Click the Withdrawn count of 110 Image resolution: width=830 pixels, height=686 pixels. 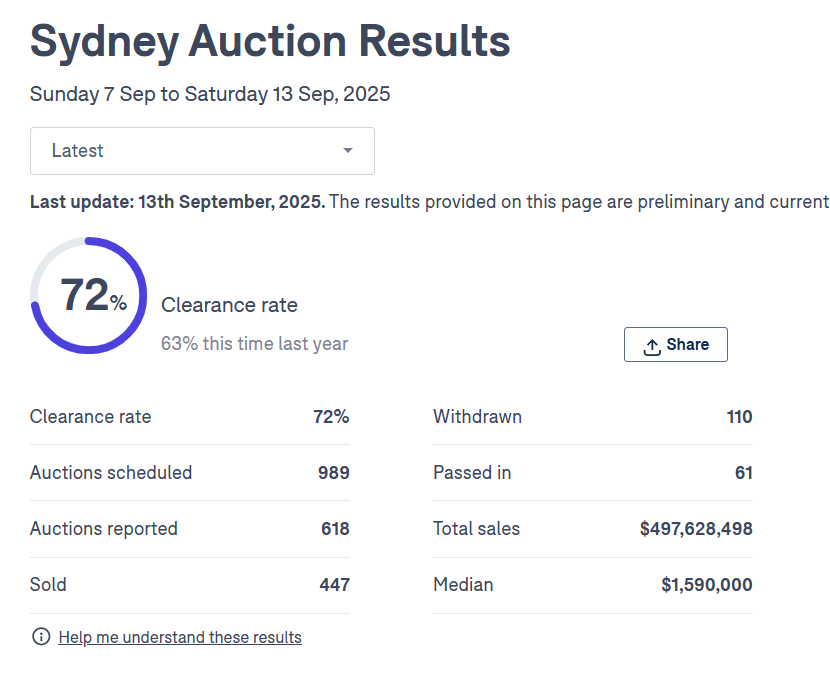click(739, 417)
